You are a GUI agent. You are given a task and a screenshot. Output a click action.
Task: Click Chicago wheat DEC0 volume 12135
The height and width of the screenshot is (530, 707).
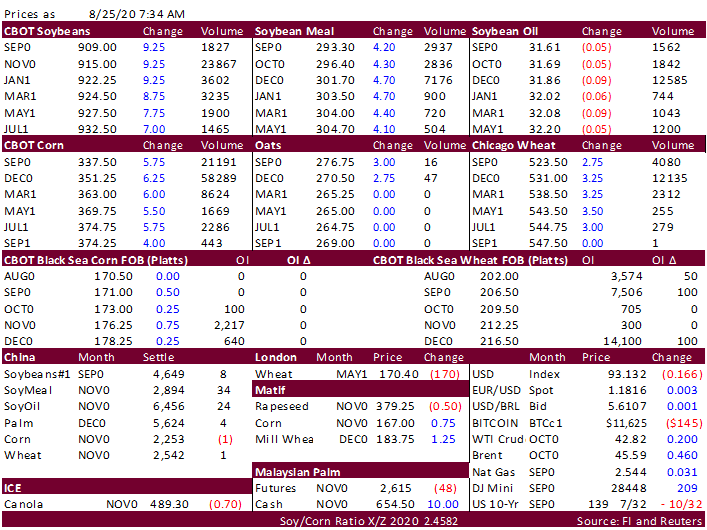pos(670,178)
